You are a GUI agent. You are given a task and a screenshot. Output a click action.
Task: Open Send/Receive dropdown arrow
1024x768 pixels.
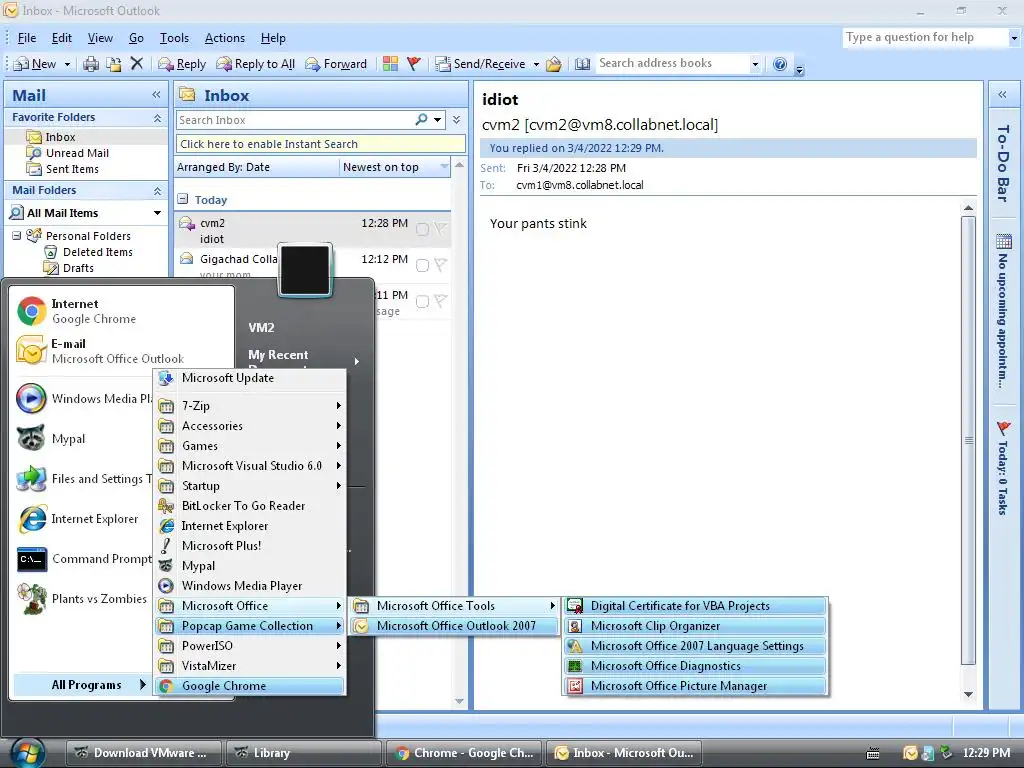(x=536, y=64)
